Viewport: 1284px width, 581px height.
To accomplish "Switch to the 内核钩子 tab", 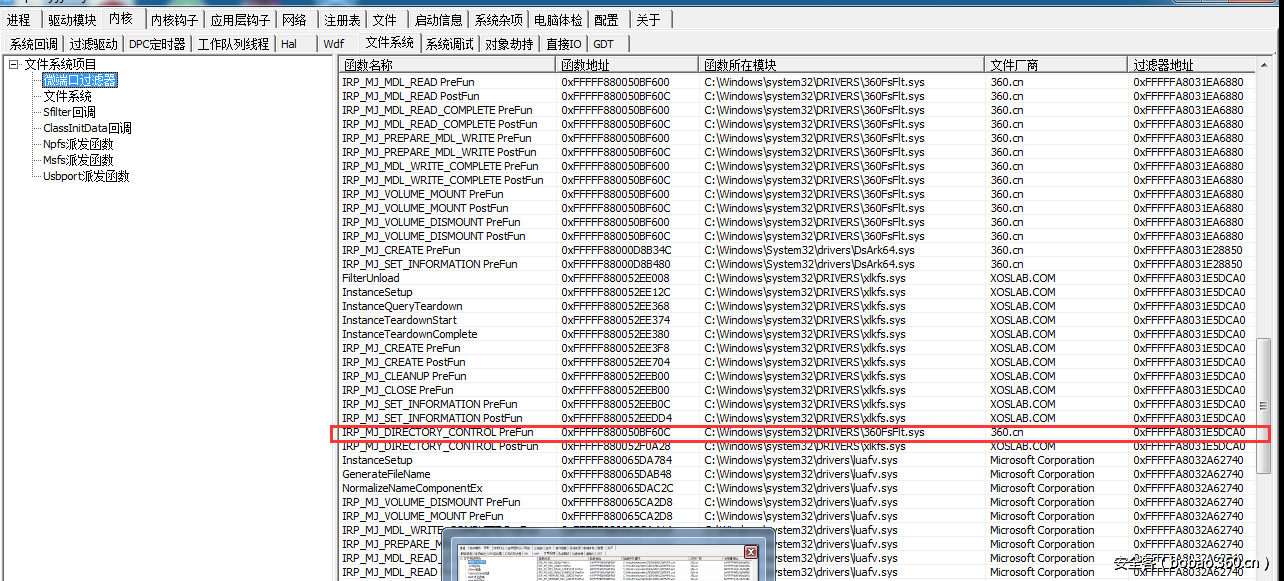I will (175, 20).
